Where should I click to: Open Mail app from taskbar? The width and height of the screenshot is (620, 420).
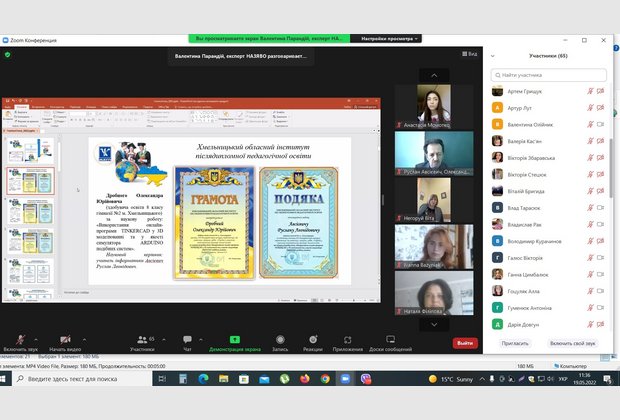264,379
